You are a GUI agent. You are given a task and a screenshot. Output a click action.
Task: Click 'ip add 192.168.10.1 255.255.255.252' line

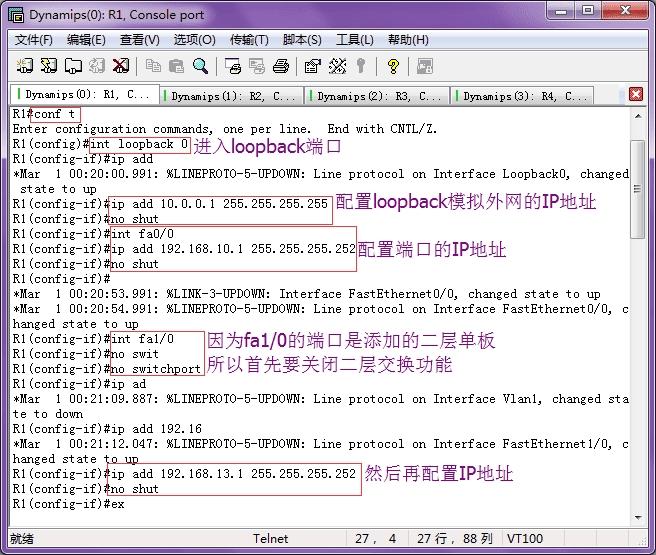click(233, 249)
